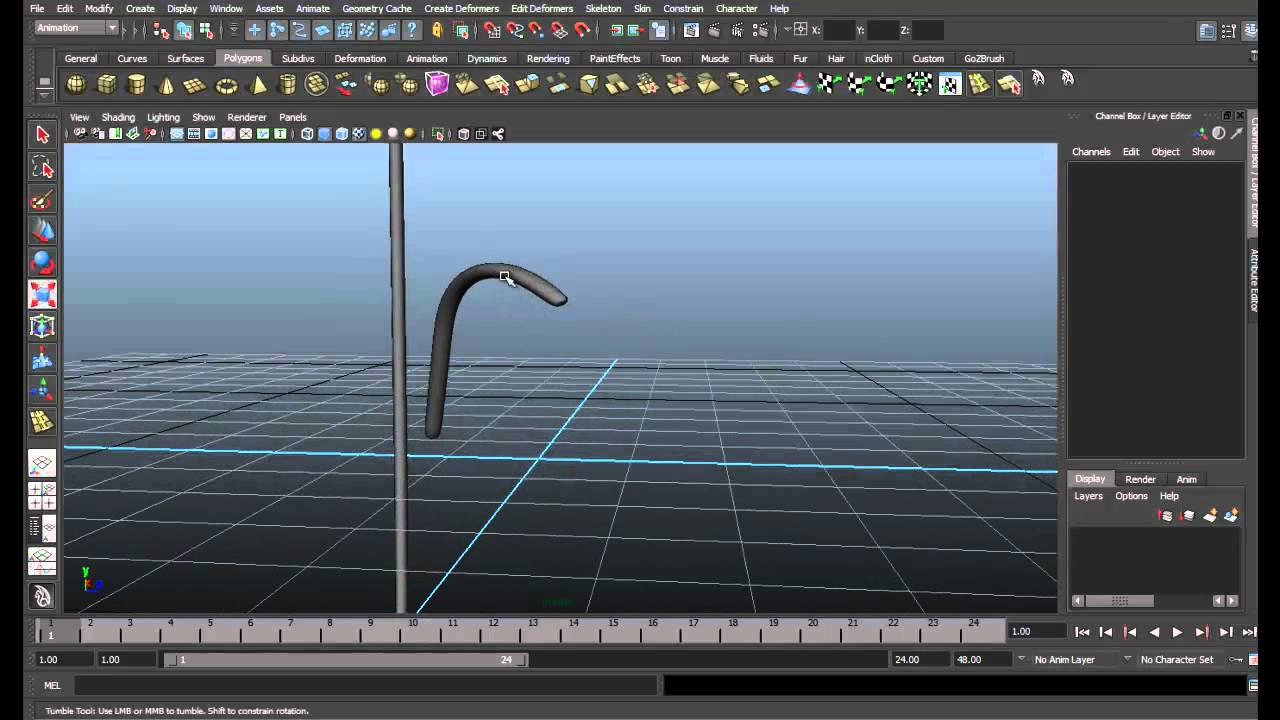Click the playback end time field 24.00
1280x720 pixels.
pos(920,659)
